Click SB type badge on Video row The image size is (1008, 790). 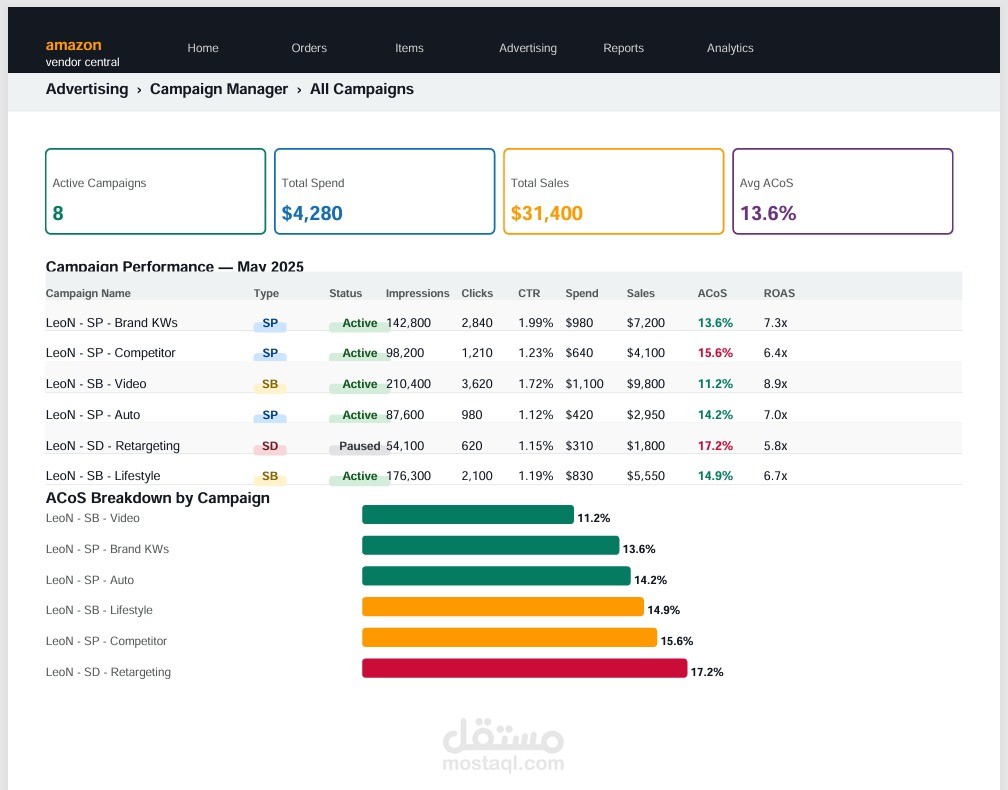coord(270,384)
